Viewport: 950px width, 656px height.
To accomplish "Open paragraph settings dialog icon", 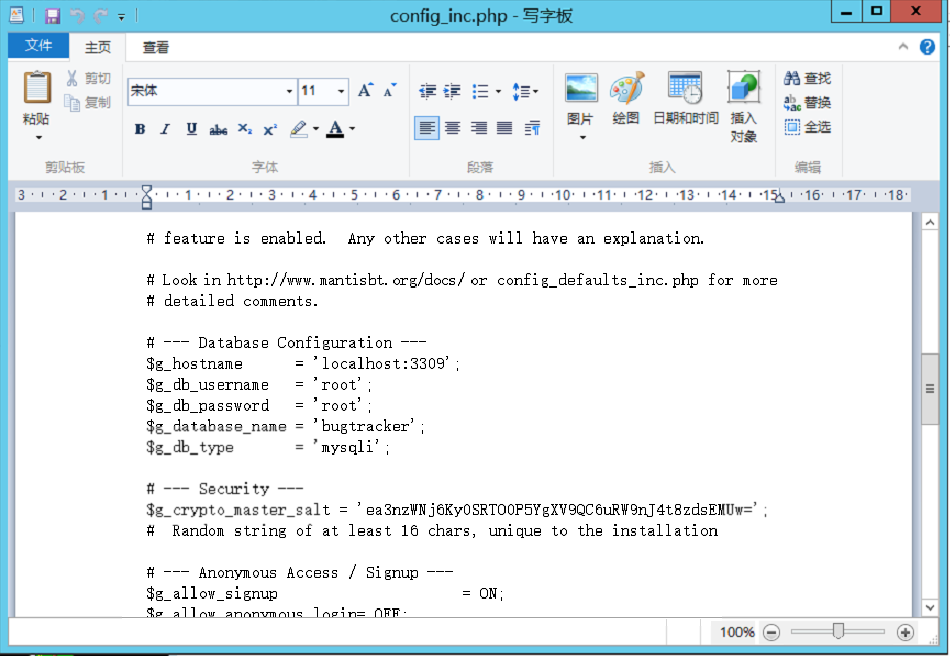I will [x=532, y=128].
